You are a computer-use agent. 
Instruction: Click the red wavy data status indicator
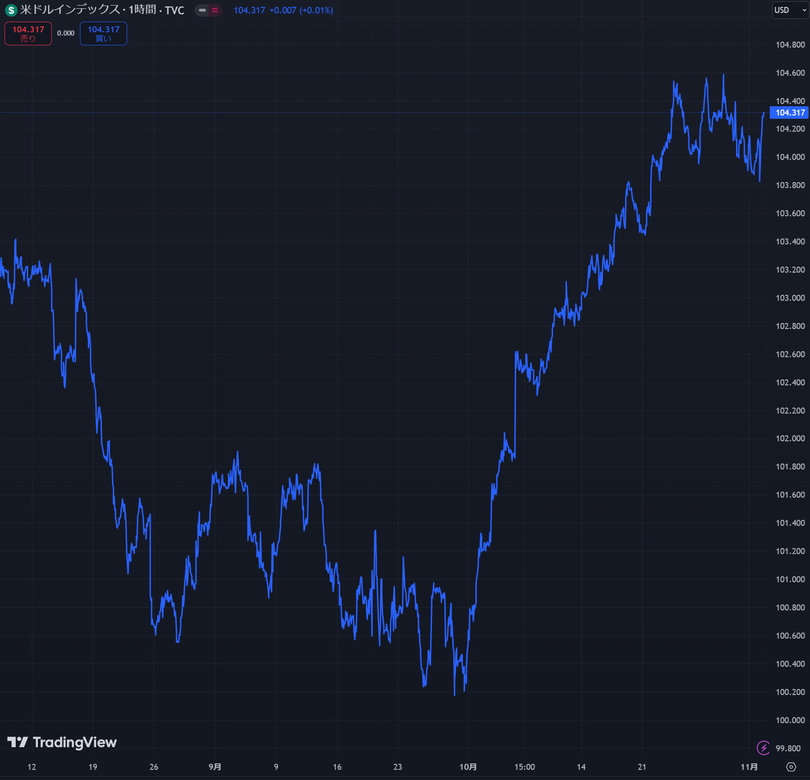pyautogui.click(x=215, y=10)
